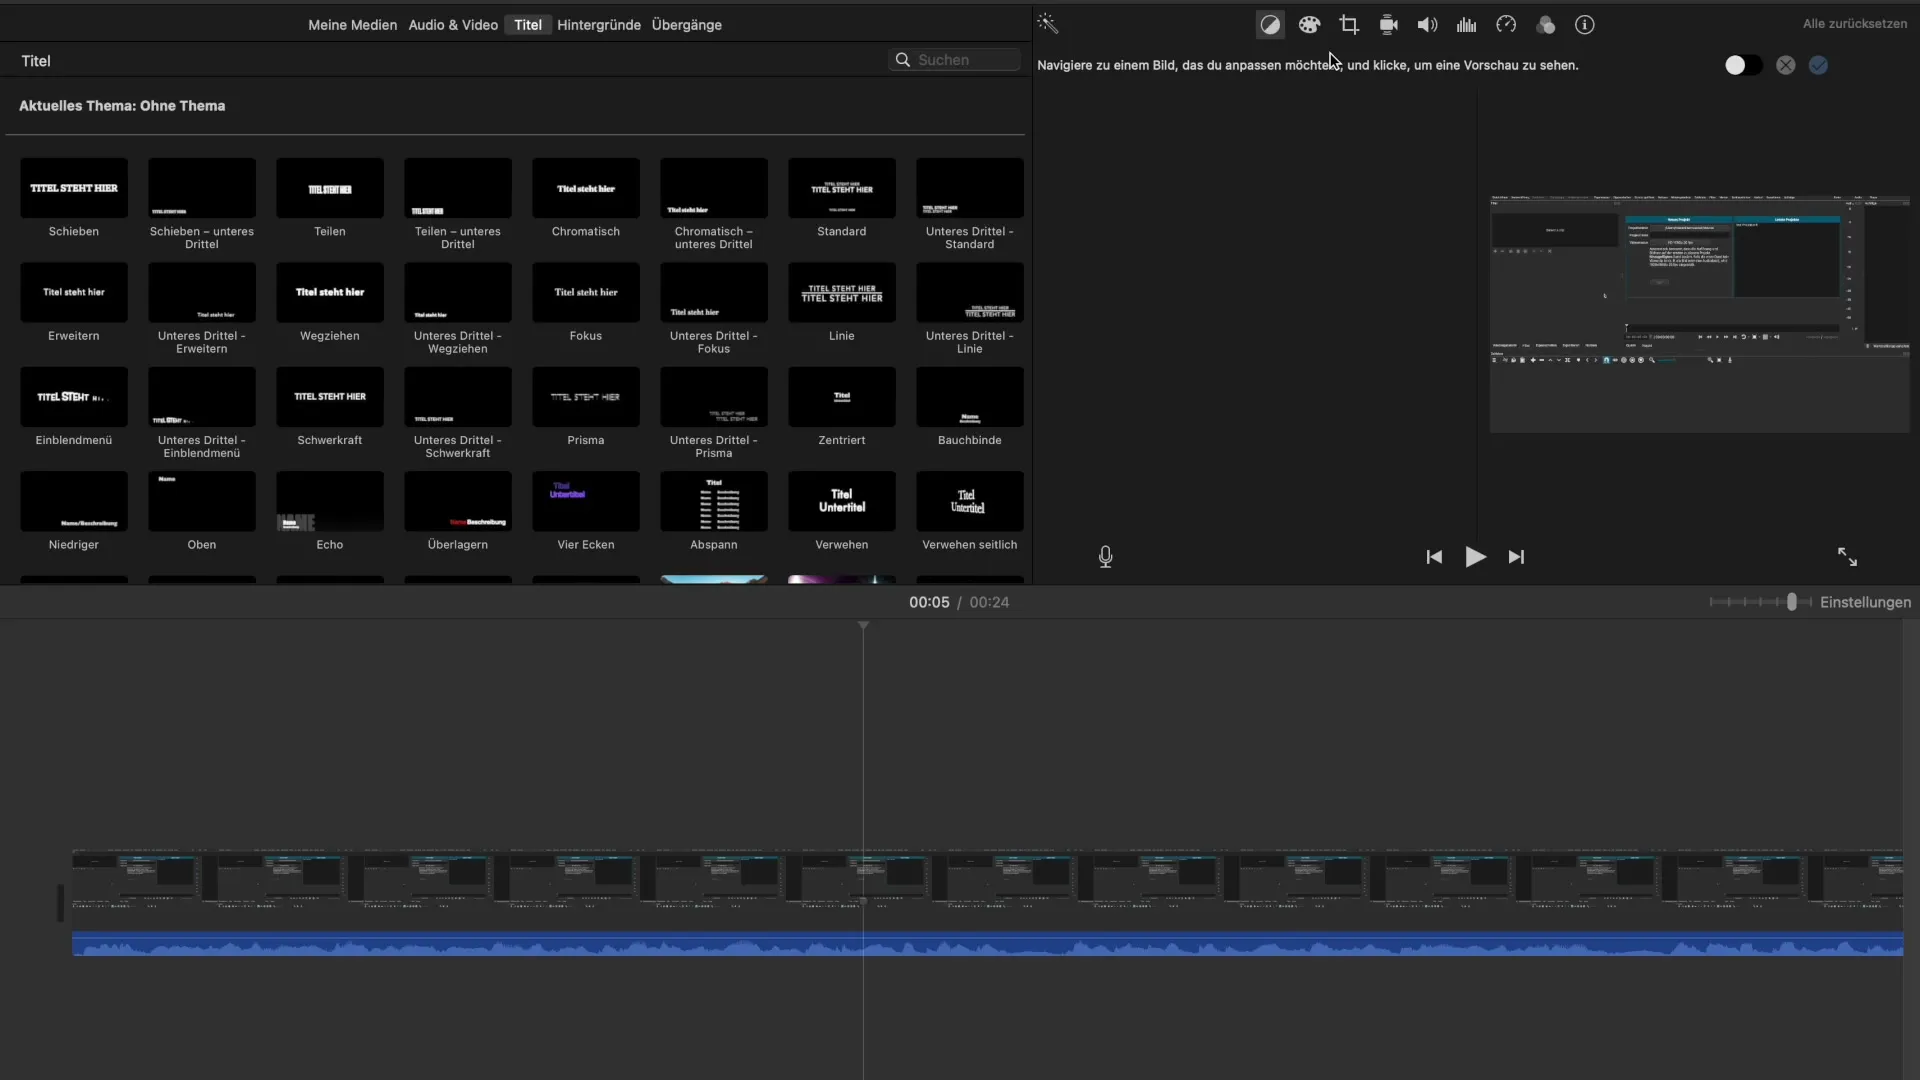
Task: Open the Einstellungen timeline settings
Action: click(x=1865, y=602)
